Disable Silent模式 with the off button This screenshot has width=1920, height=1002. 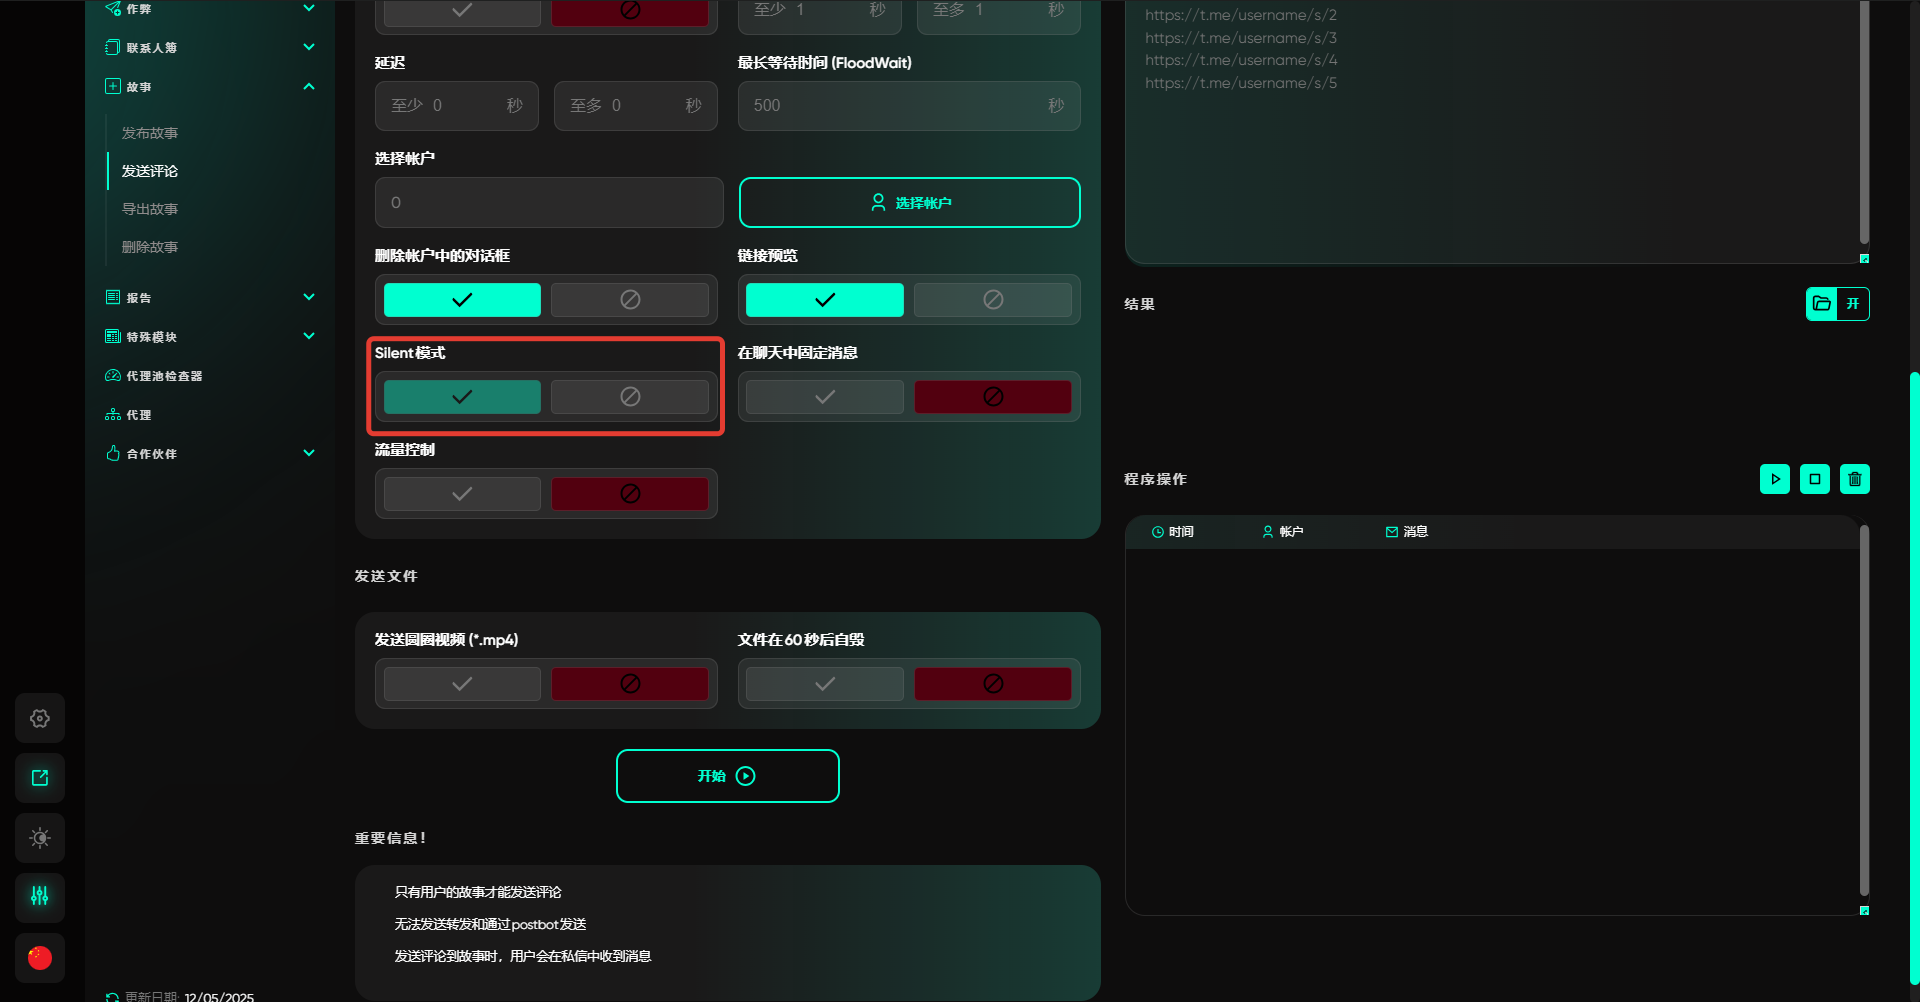tap(630, 397)
